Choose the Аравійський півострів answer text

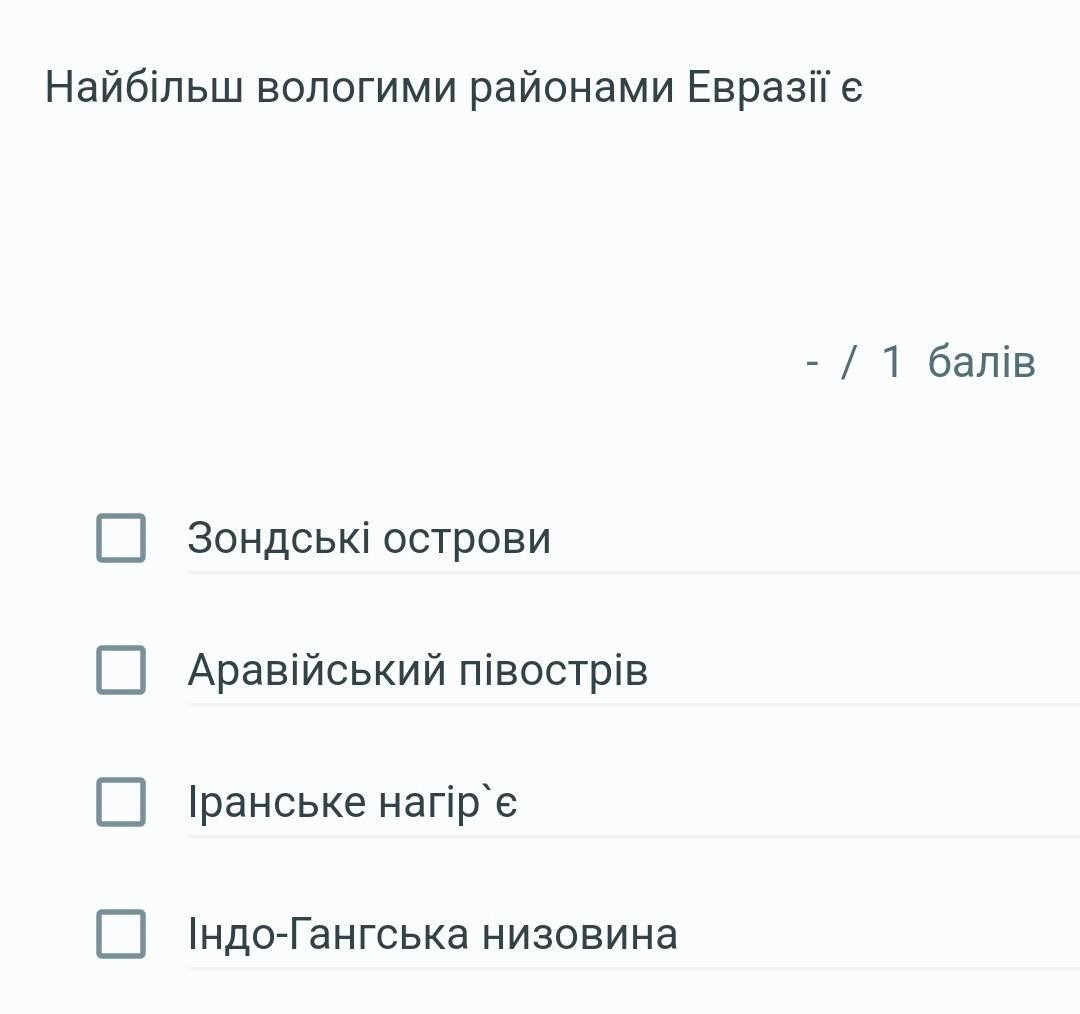coord(417,670)
